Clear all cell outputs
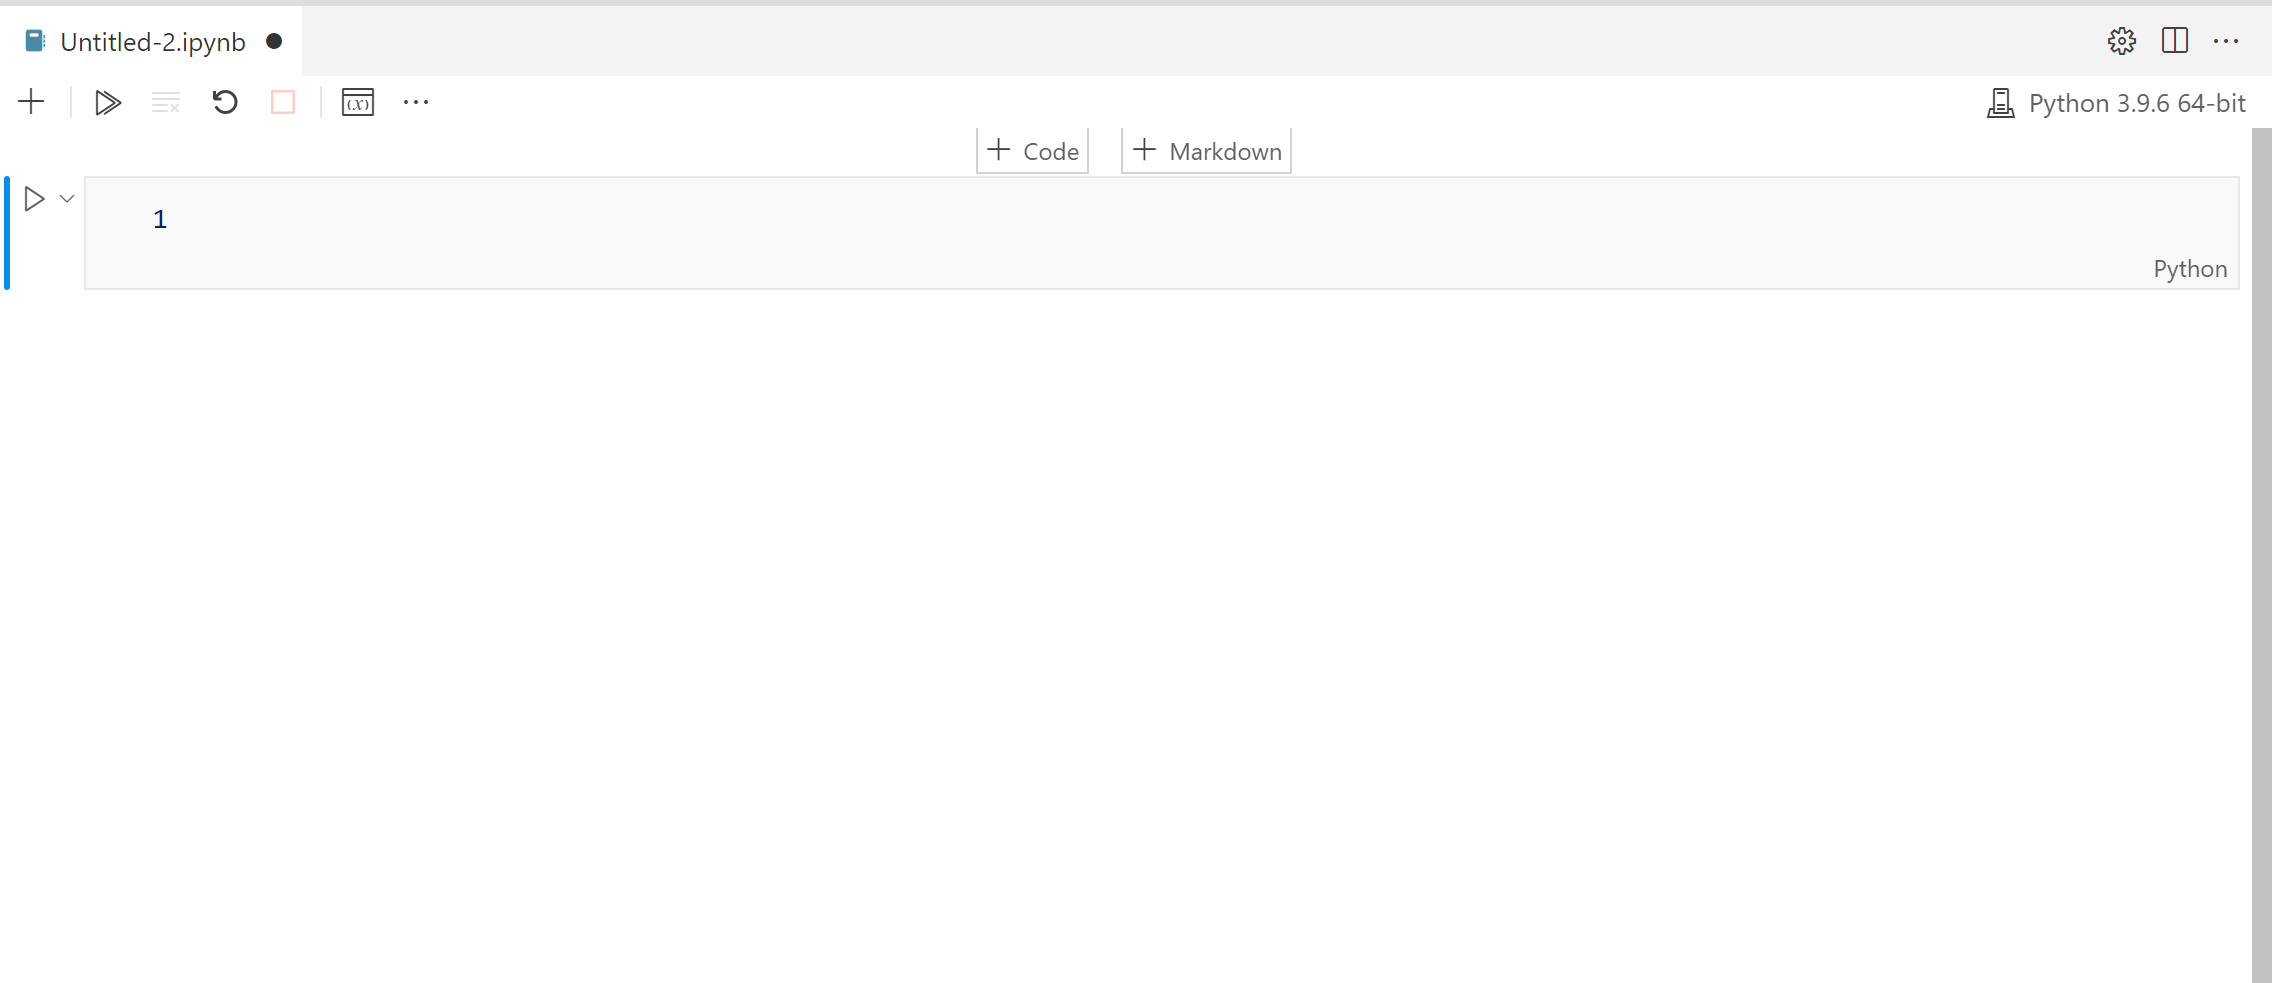Image resolution: width=2272 pixels, height=983 pixels. [165, 102]
